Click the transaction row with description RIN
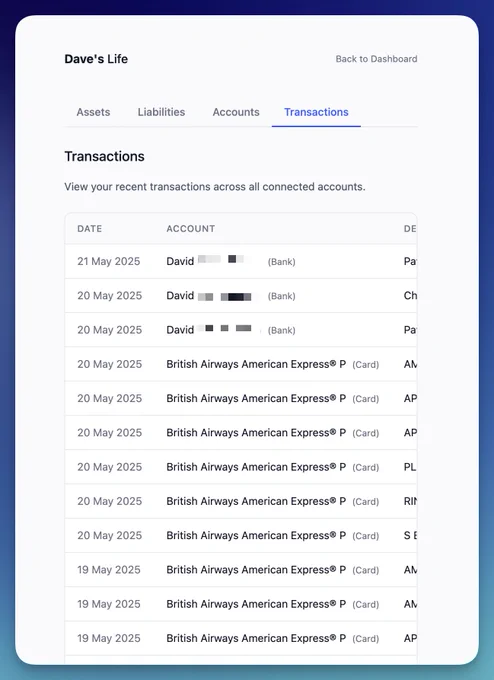 pos(241,501)
